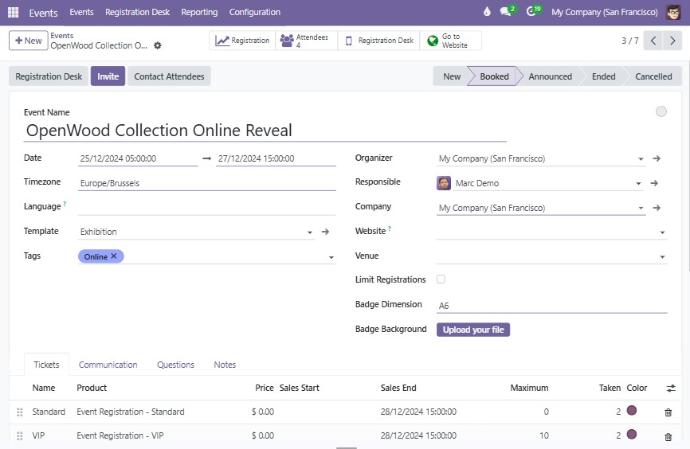Click the debug droplet icon
Screen dimensions: 690x449
coord(487,12)
